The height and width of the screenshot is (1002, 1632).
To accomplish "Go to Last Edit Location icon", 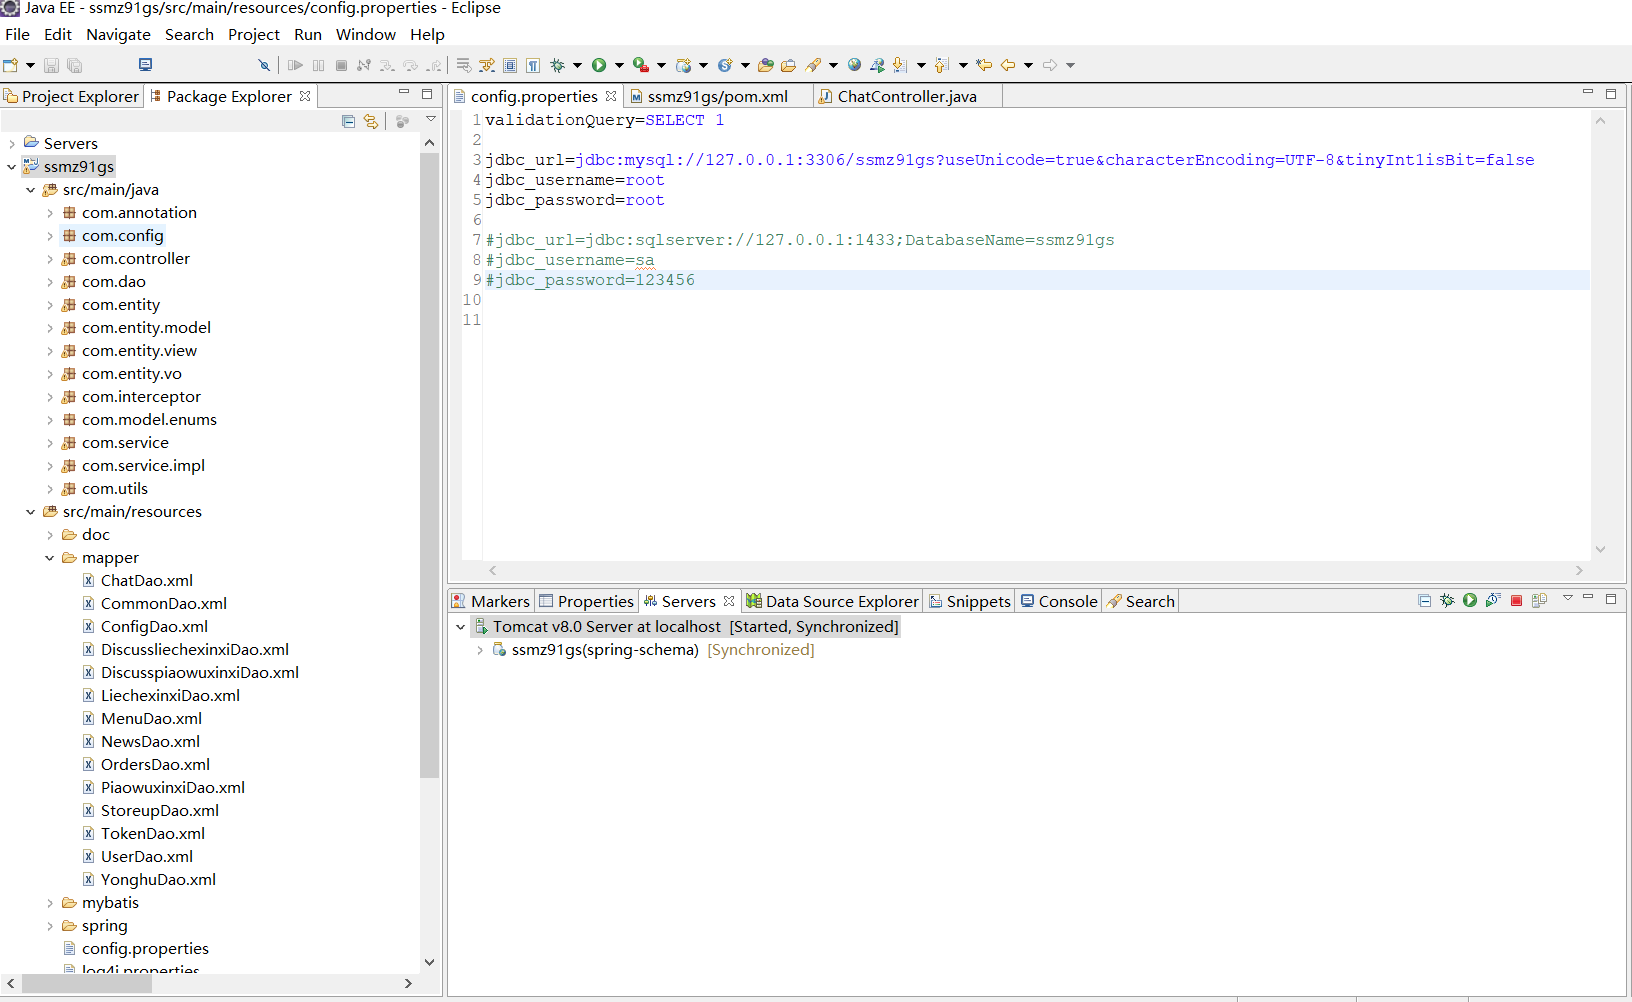I will 984,65.
